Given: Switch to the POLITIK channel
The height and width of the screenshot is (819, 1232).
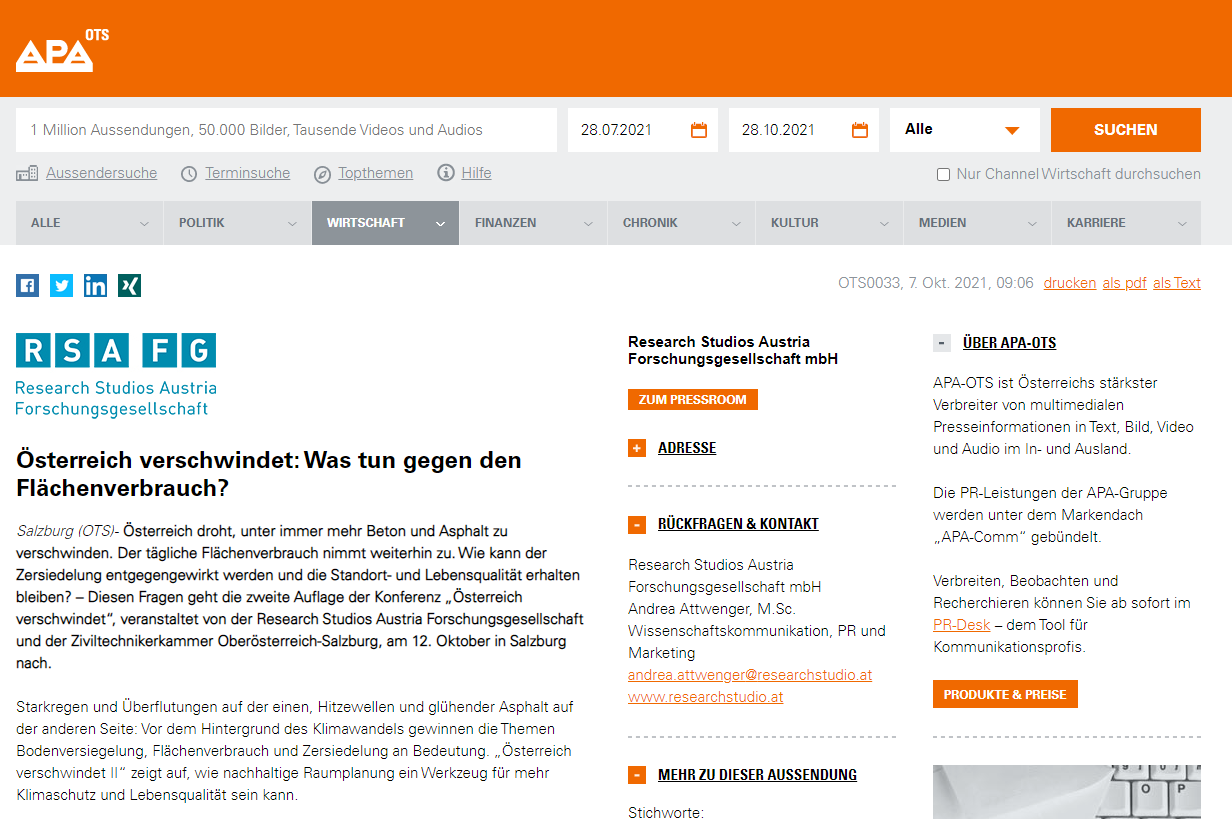Looking at the screenshot, I should (237, 223).
